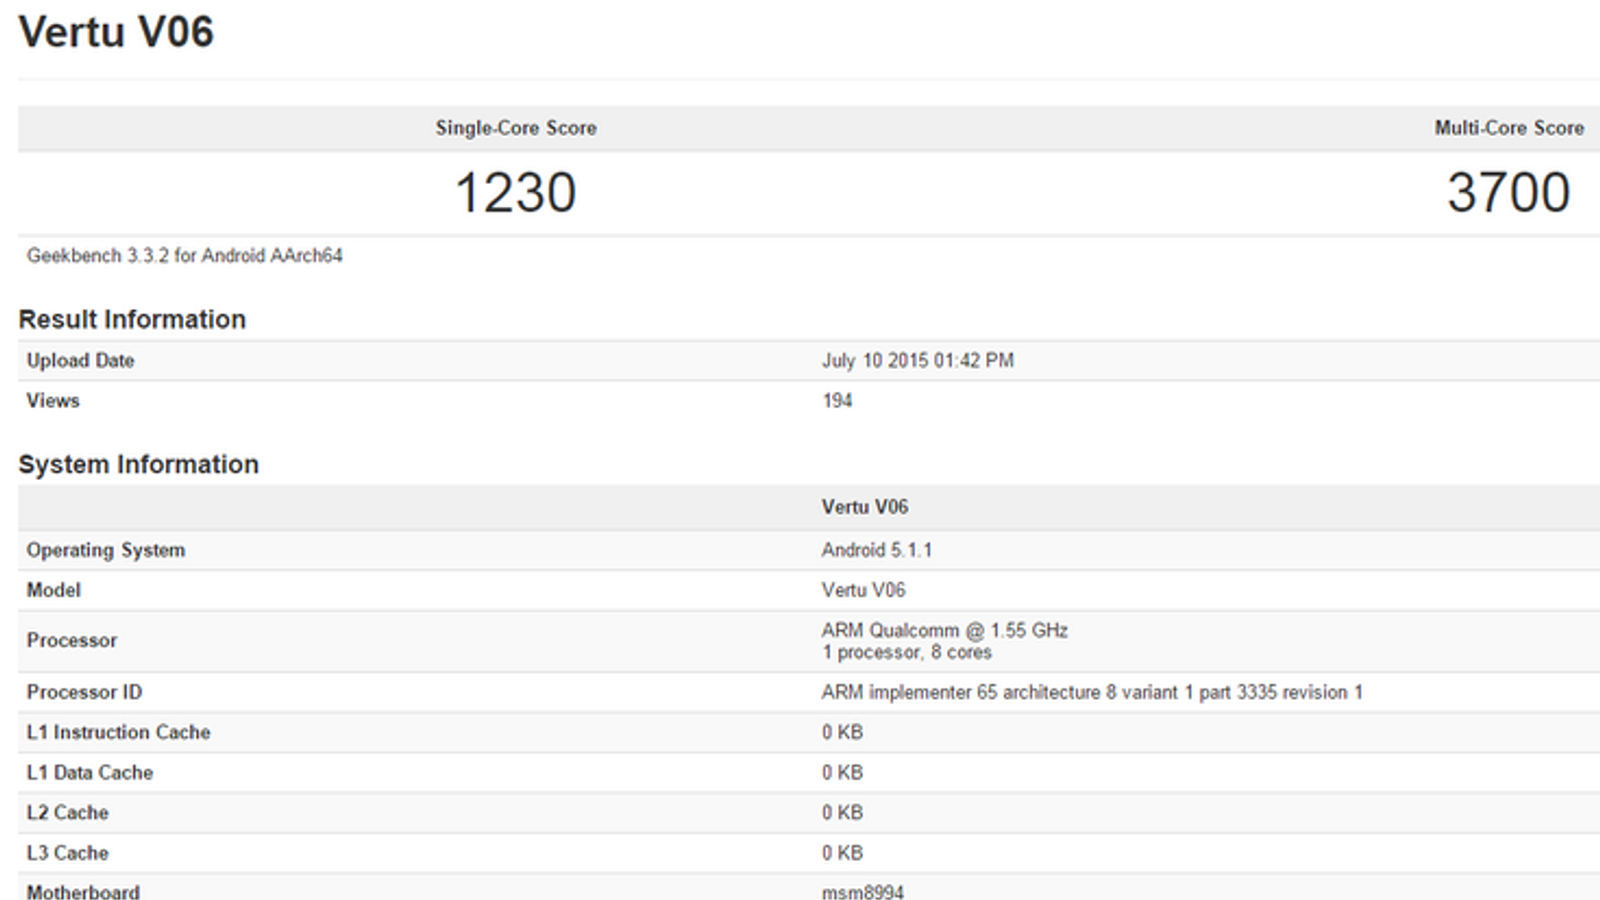Click the Result Information section heading

pos(132,319)
